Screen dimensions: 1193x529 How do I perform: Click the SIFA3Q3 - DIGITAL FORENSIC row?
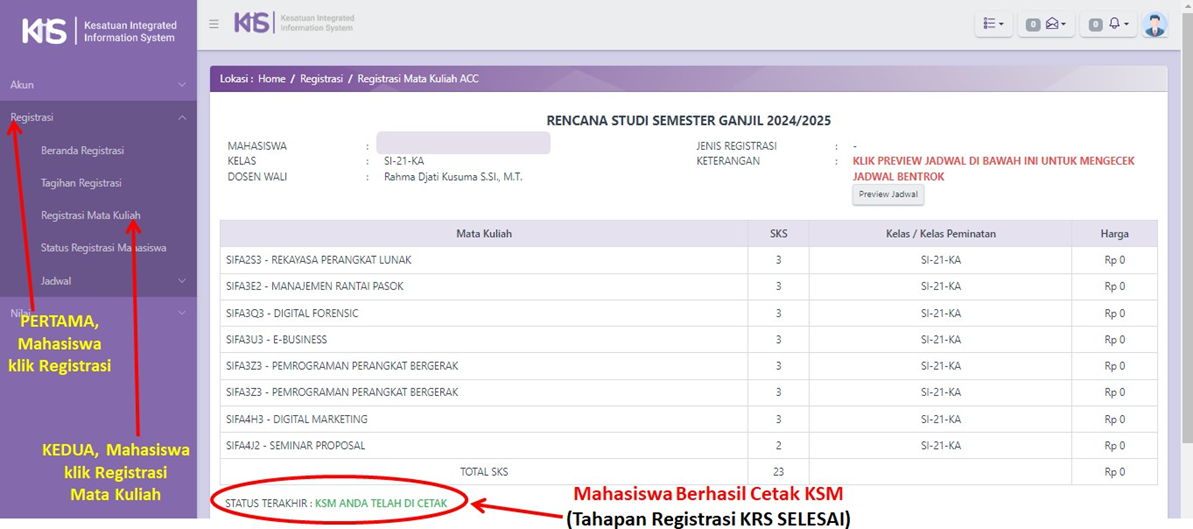point(483,313)
